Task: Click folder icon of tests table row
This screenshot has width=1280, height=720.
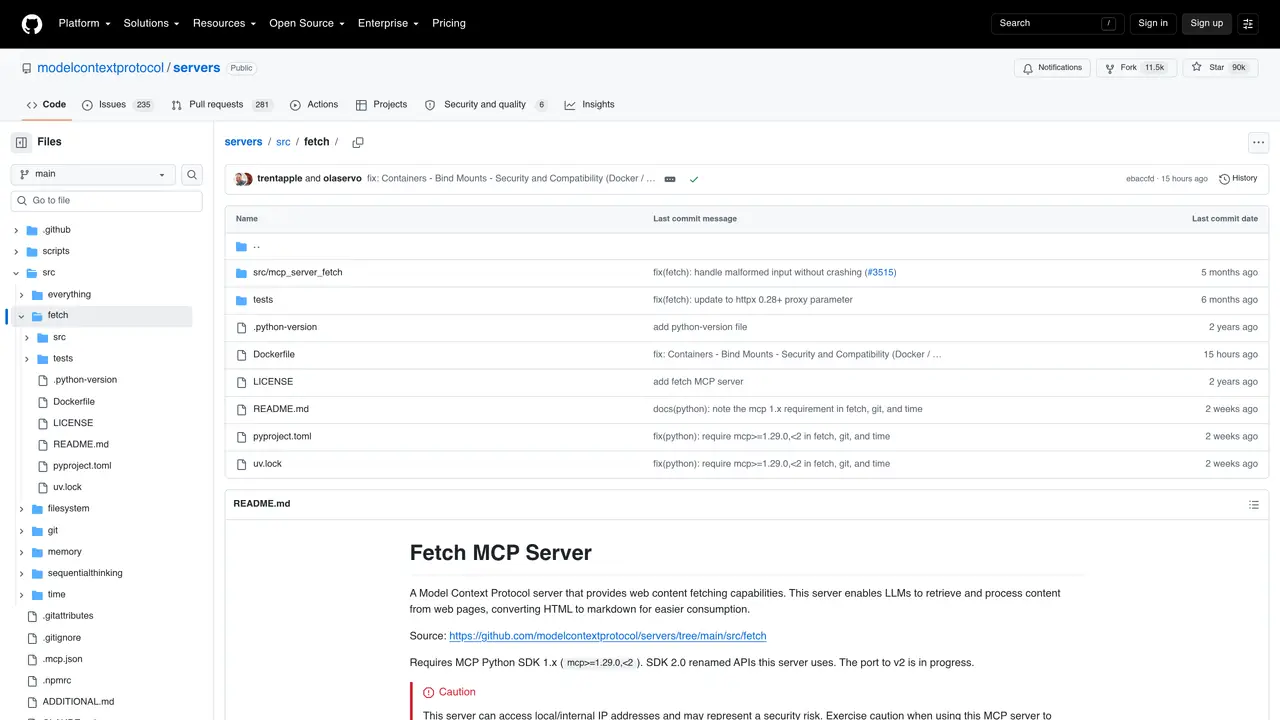Action: pos(241,300)
